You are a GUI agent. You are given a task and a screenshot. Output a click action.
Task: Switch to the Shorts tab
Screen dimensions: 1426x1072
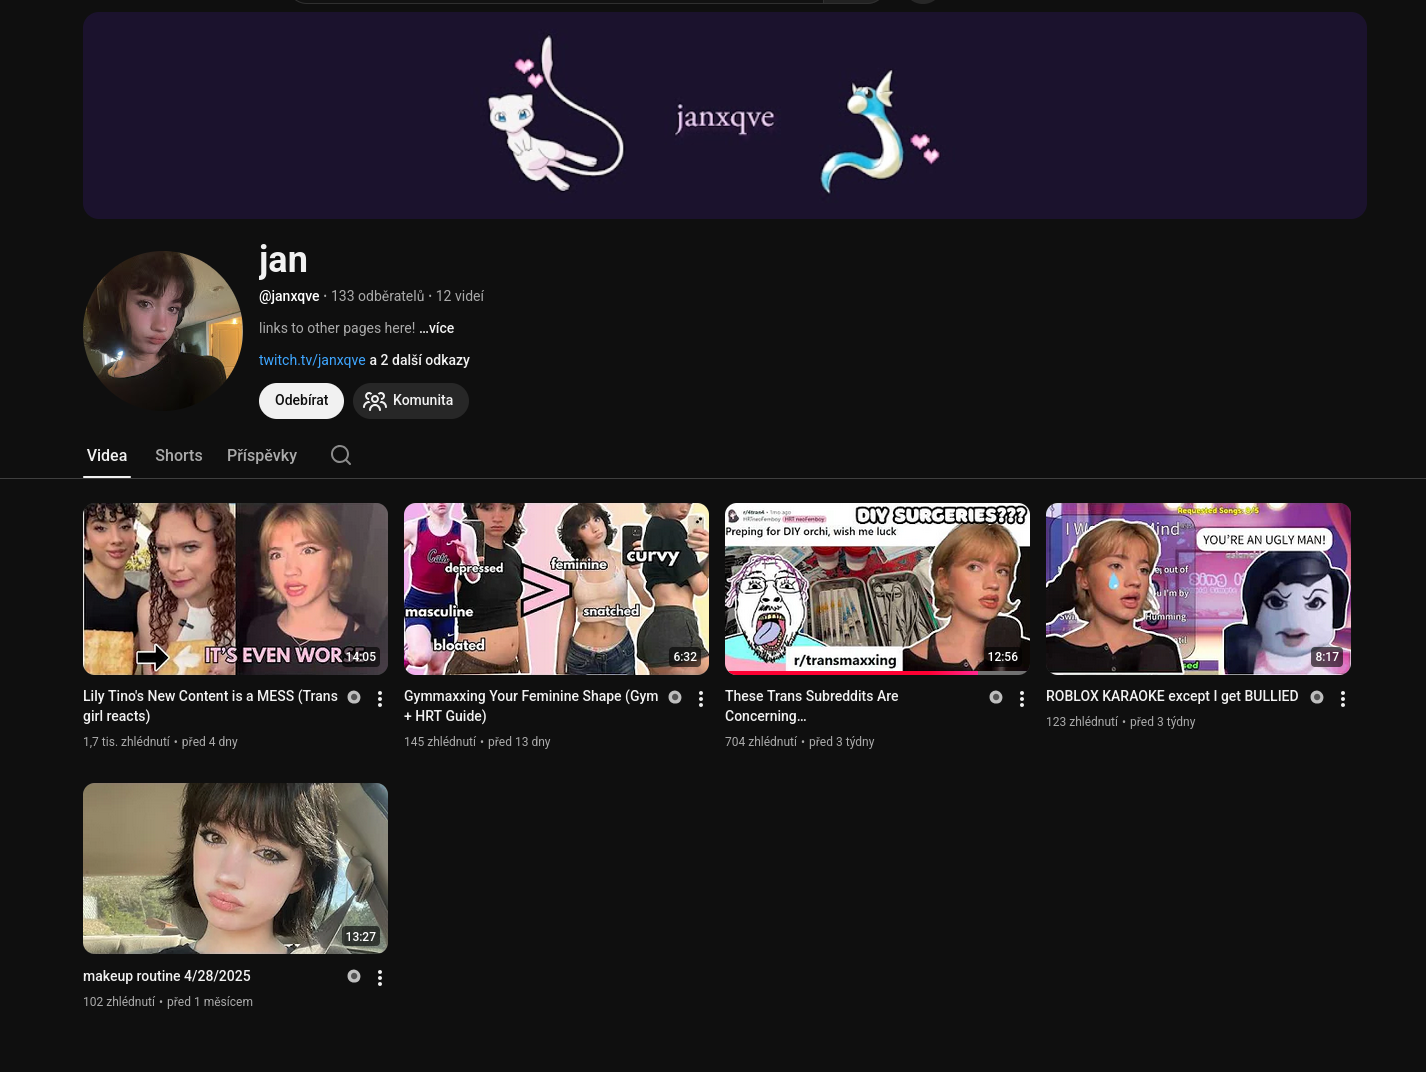point(178,455)
